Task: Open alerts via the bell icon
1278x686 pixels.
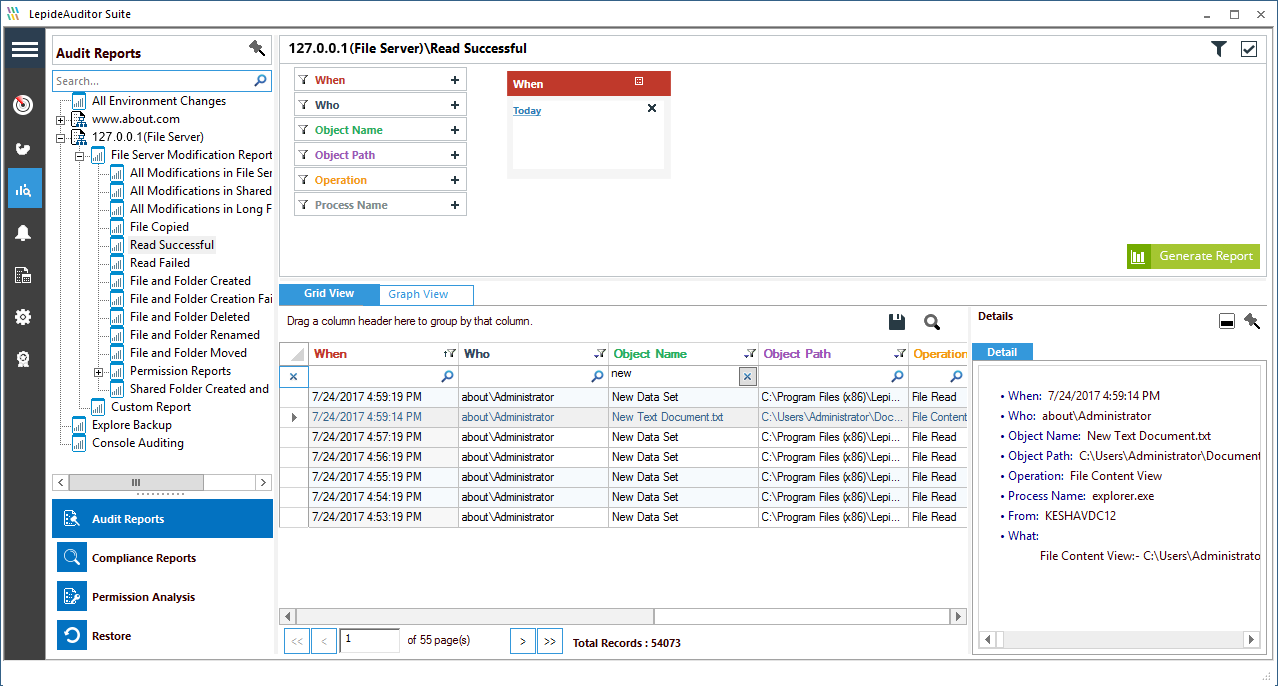Action: 23,233
